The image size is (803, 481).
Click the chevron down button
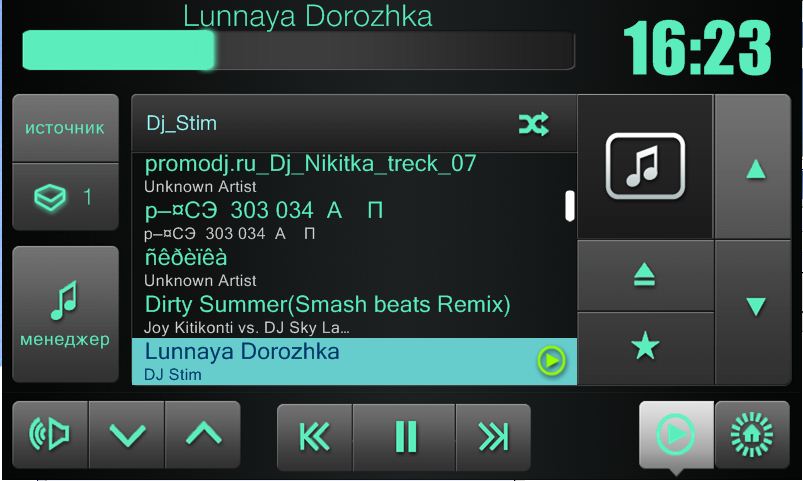(127, 435)
